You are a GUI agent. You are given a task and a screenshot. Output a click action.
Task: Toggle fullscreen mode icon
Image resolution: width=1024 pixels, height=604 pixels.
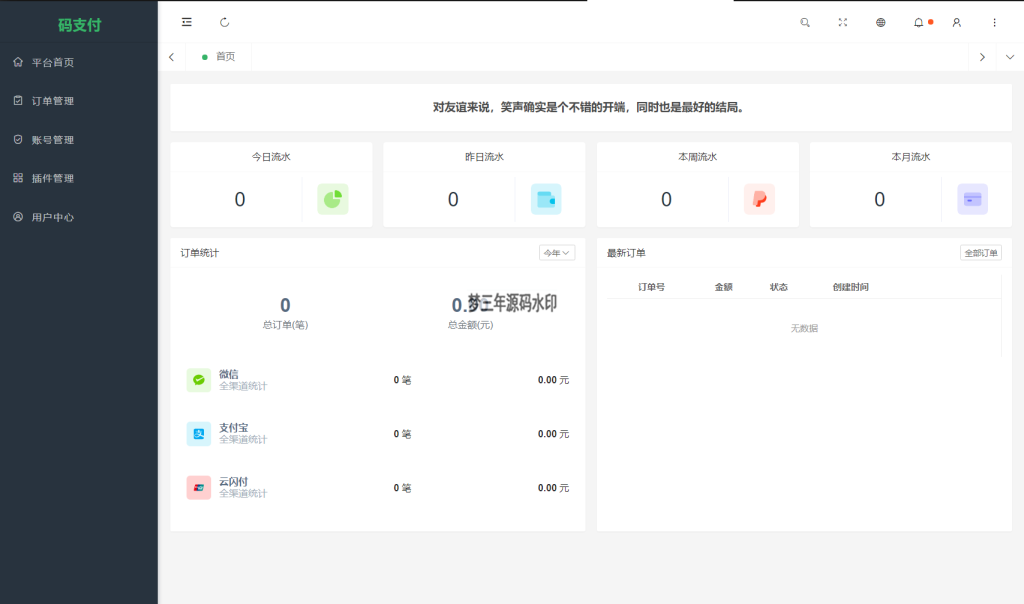coord(842,22)
